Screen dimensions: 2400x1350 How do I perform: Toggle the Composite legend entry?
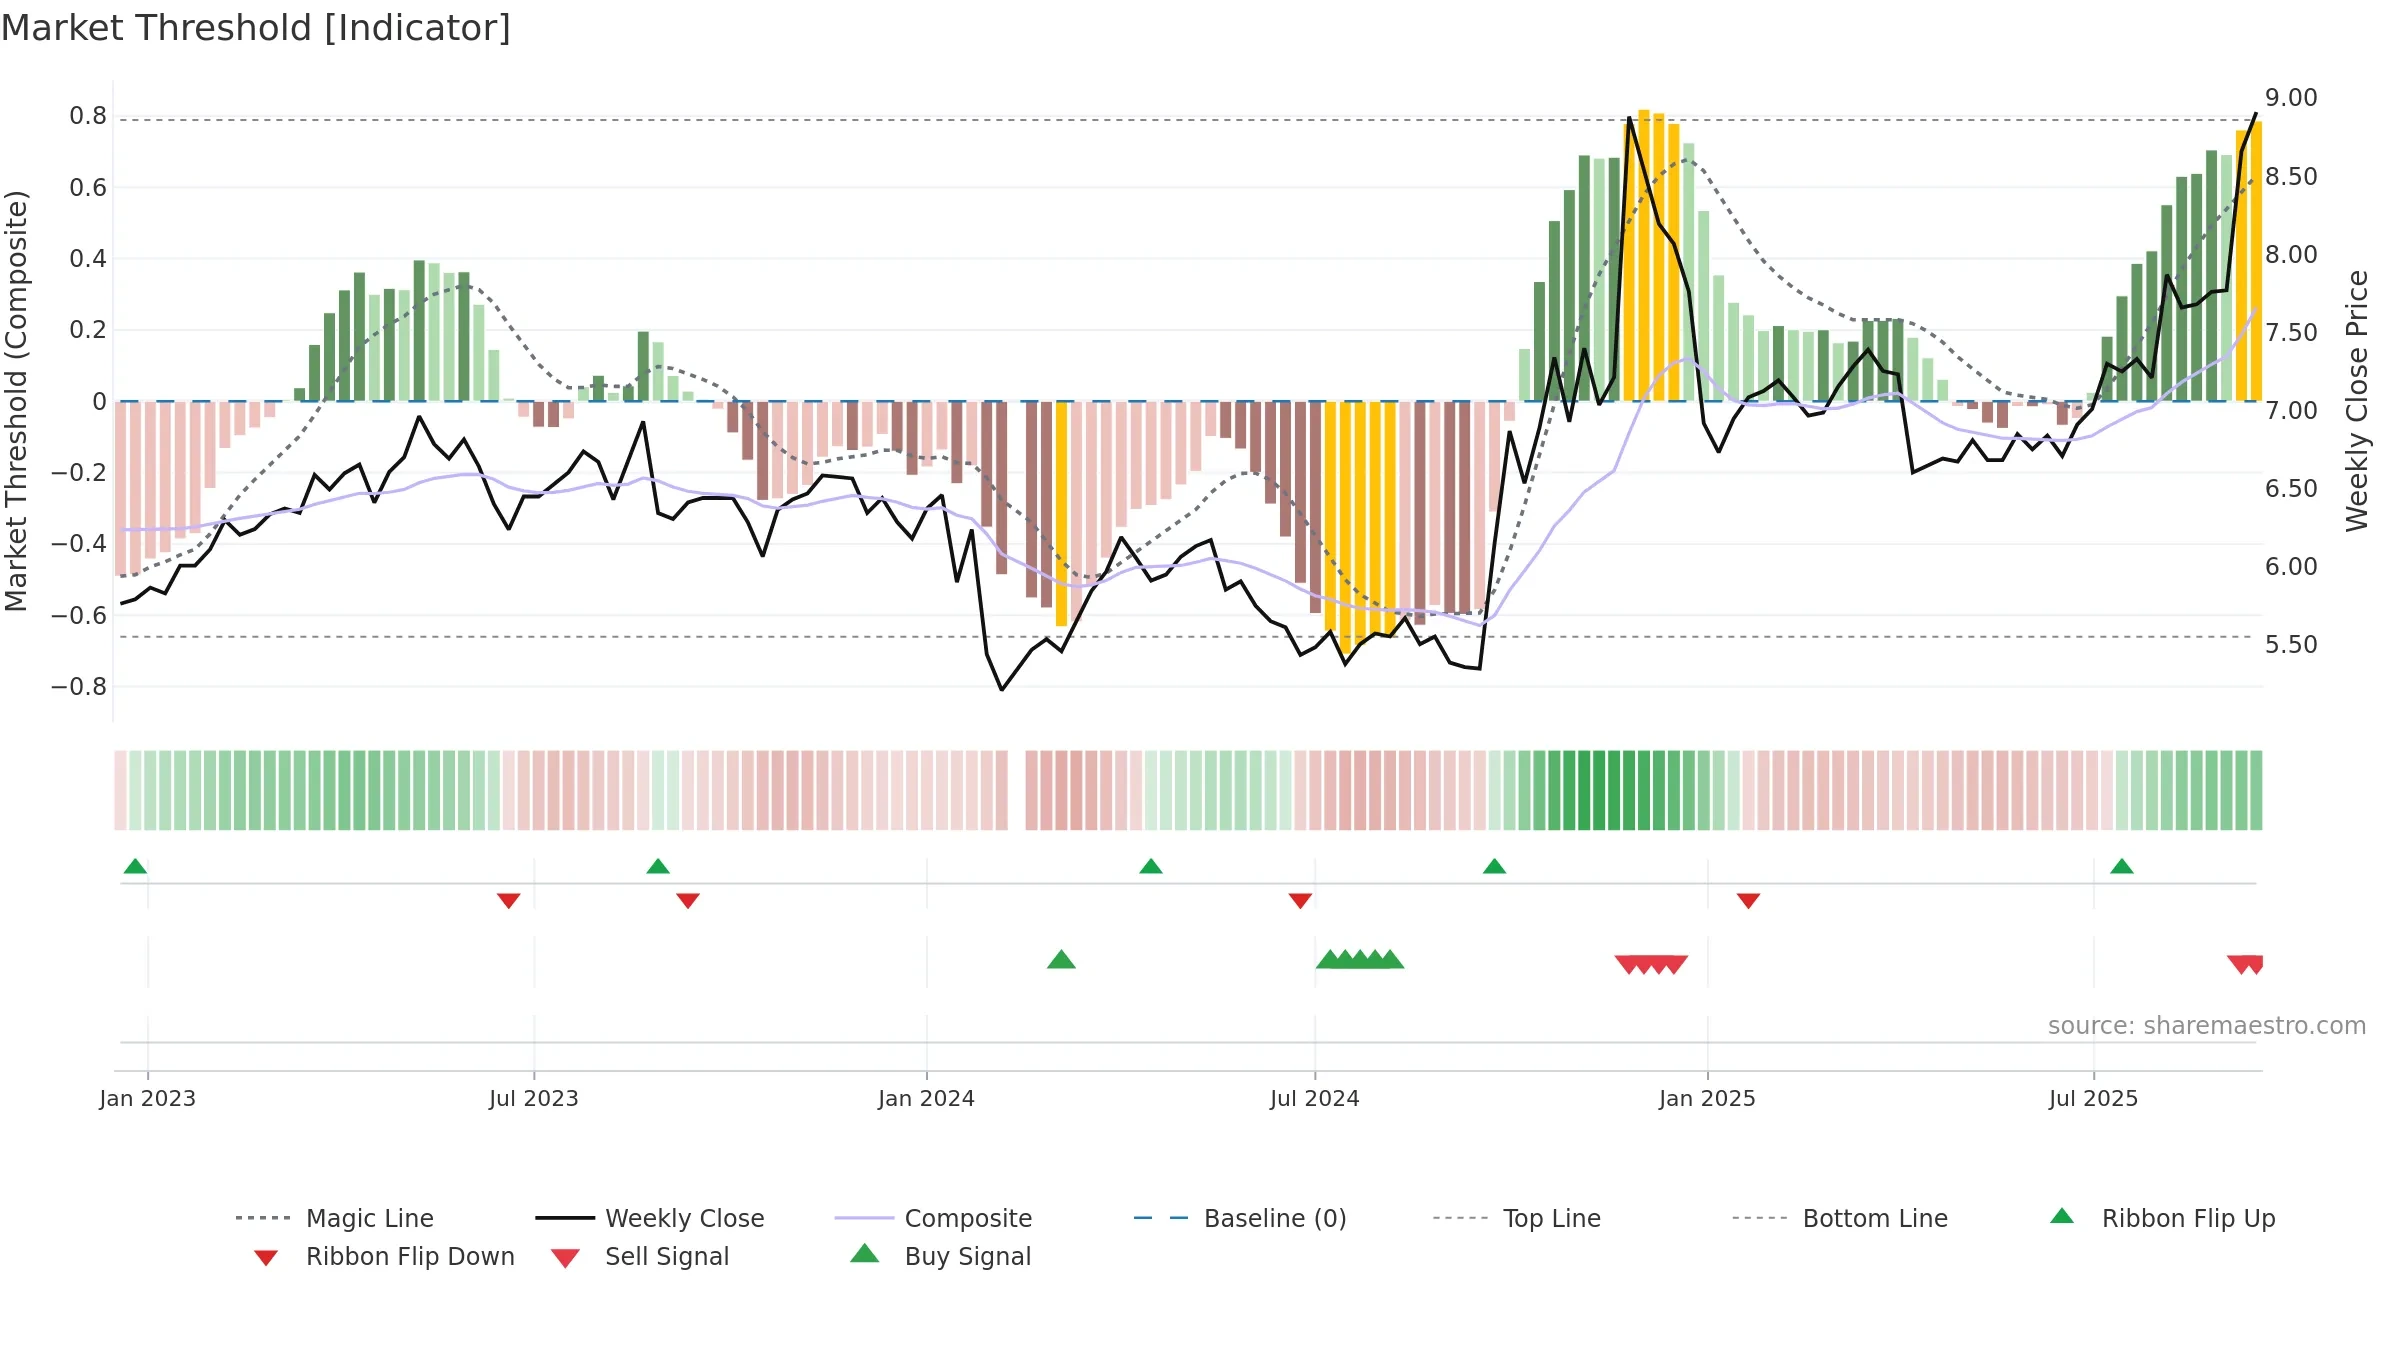click(933, 1218)
